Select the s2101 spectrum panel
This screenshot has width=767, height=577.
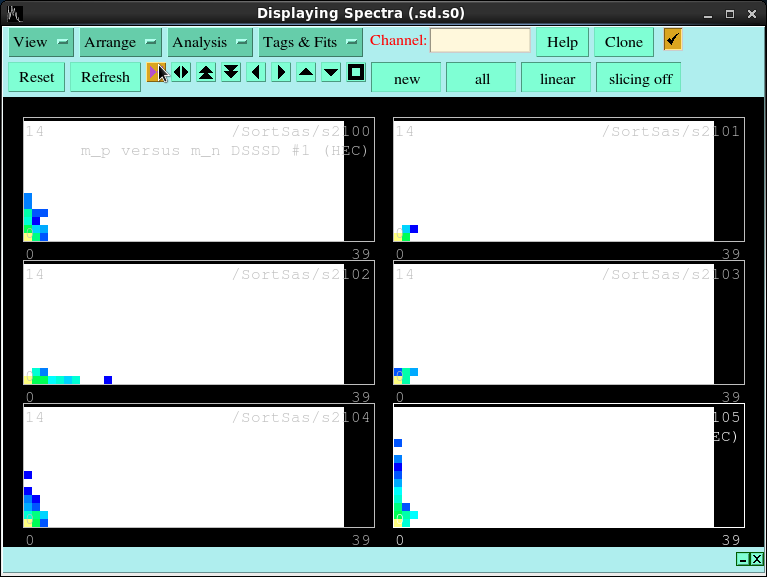tap(569, 179)
